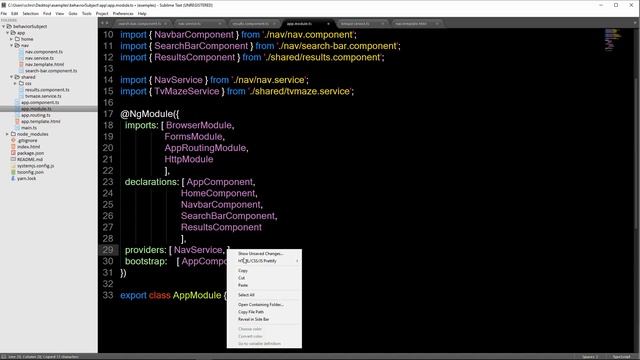
Task: Open nav.service.ts in the sidebar
Action: pyautogui.click(x=39, y=58)
